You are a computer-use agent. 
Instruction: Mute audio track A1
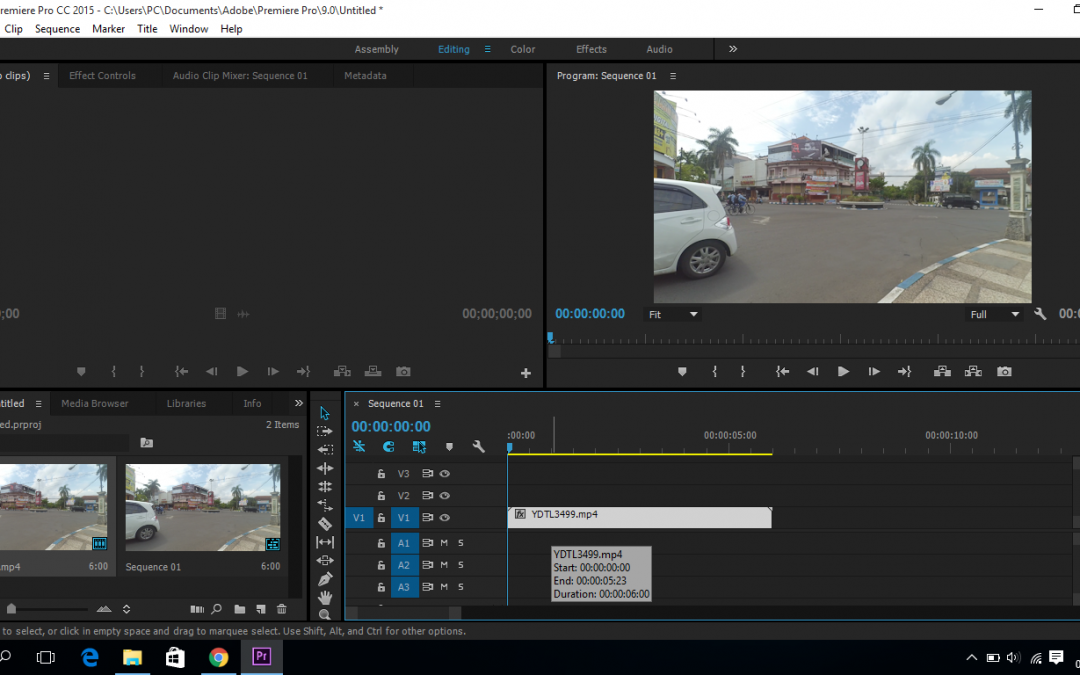click(444, 543)
